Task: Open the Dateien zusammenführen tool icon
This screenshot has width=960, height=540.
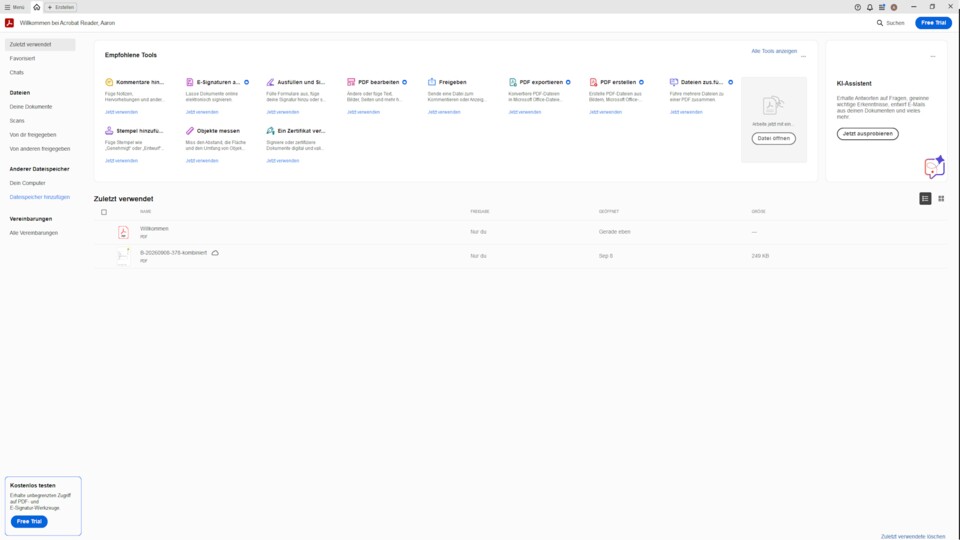Action: tap(673, 82)
